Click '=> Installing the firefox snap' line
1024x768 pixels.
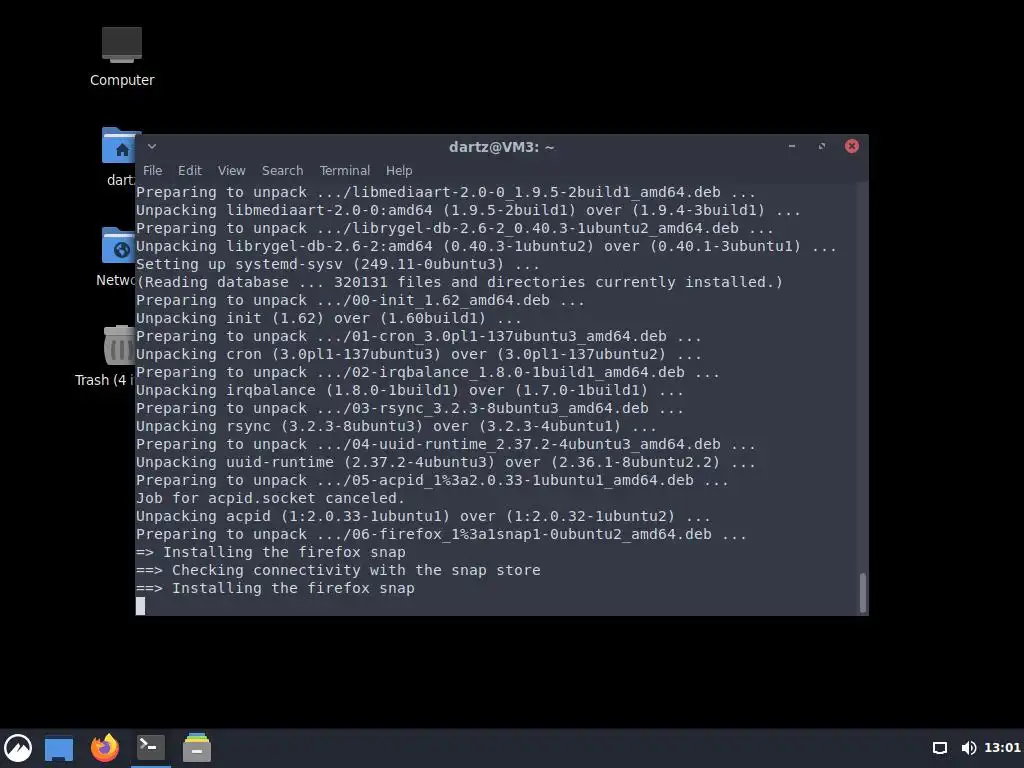click(x=270, y=552)
